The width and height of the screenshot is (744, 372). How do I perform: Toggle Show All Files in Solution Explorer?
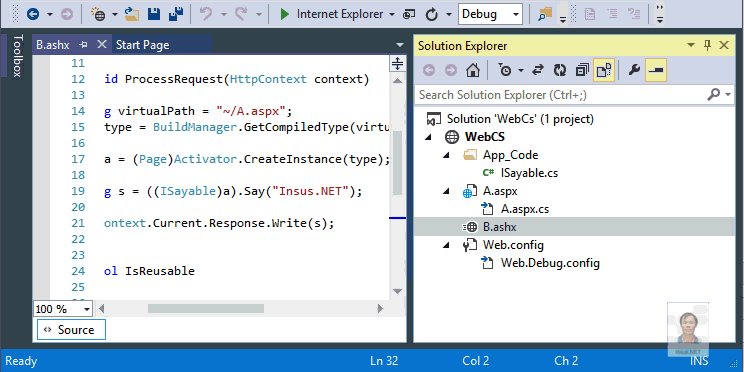(x=604, y=71)
